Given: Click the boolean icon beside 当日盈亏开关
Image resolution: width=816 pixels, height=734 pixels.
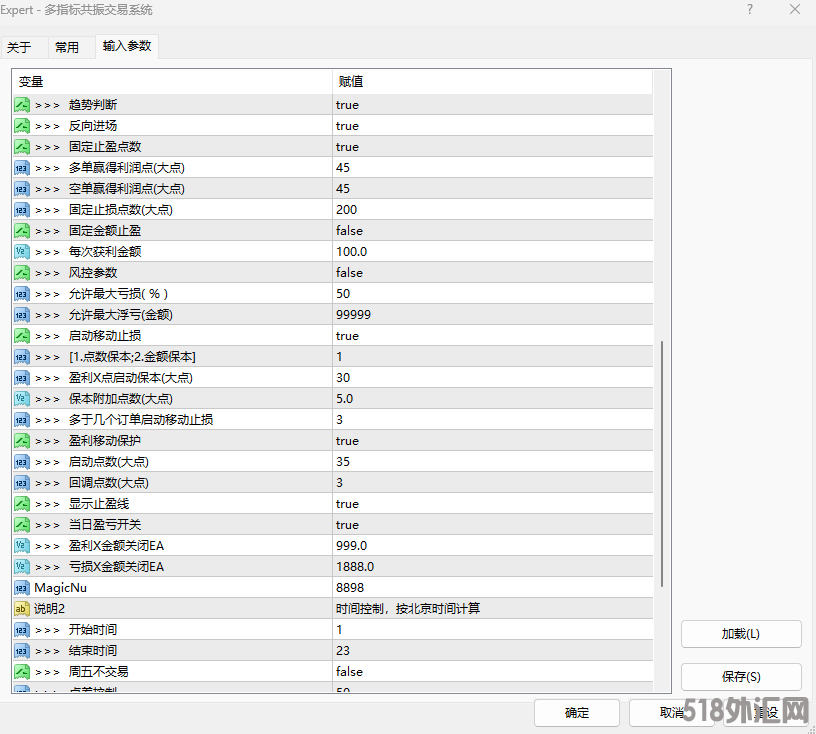Looking at the screenshot, I should tap(22, 525).
